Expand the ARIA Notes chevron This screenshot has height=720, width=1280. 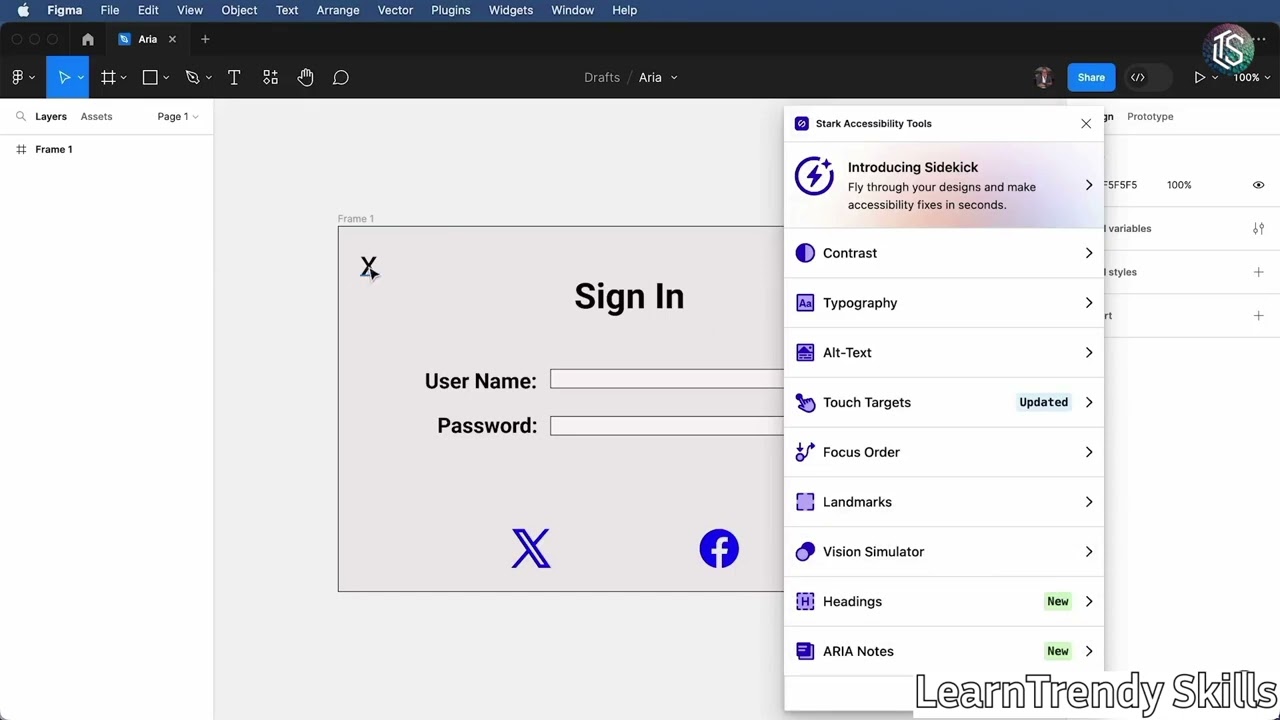[1089, 651]
